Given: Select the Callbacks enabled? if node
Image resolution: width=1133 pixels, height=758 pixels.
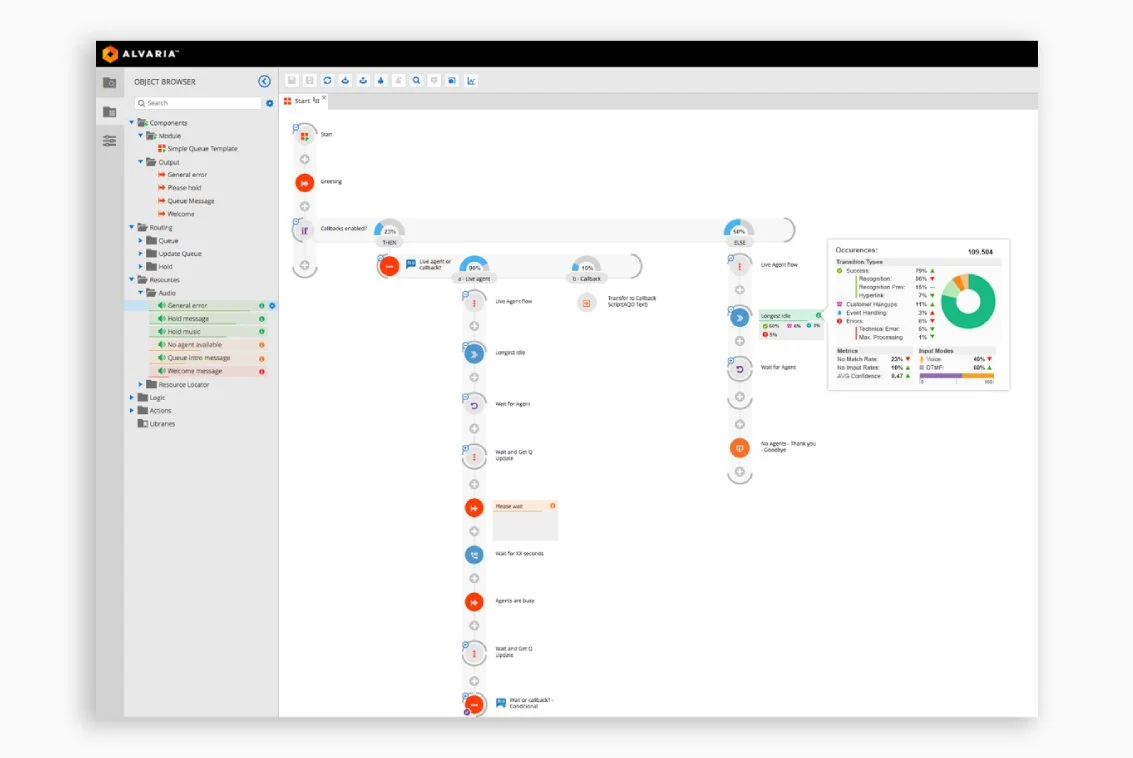Looking at the screenshot, I should point(304,231).
